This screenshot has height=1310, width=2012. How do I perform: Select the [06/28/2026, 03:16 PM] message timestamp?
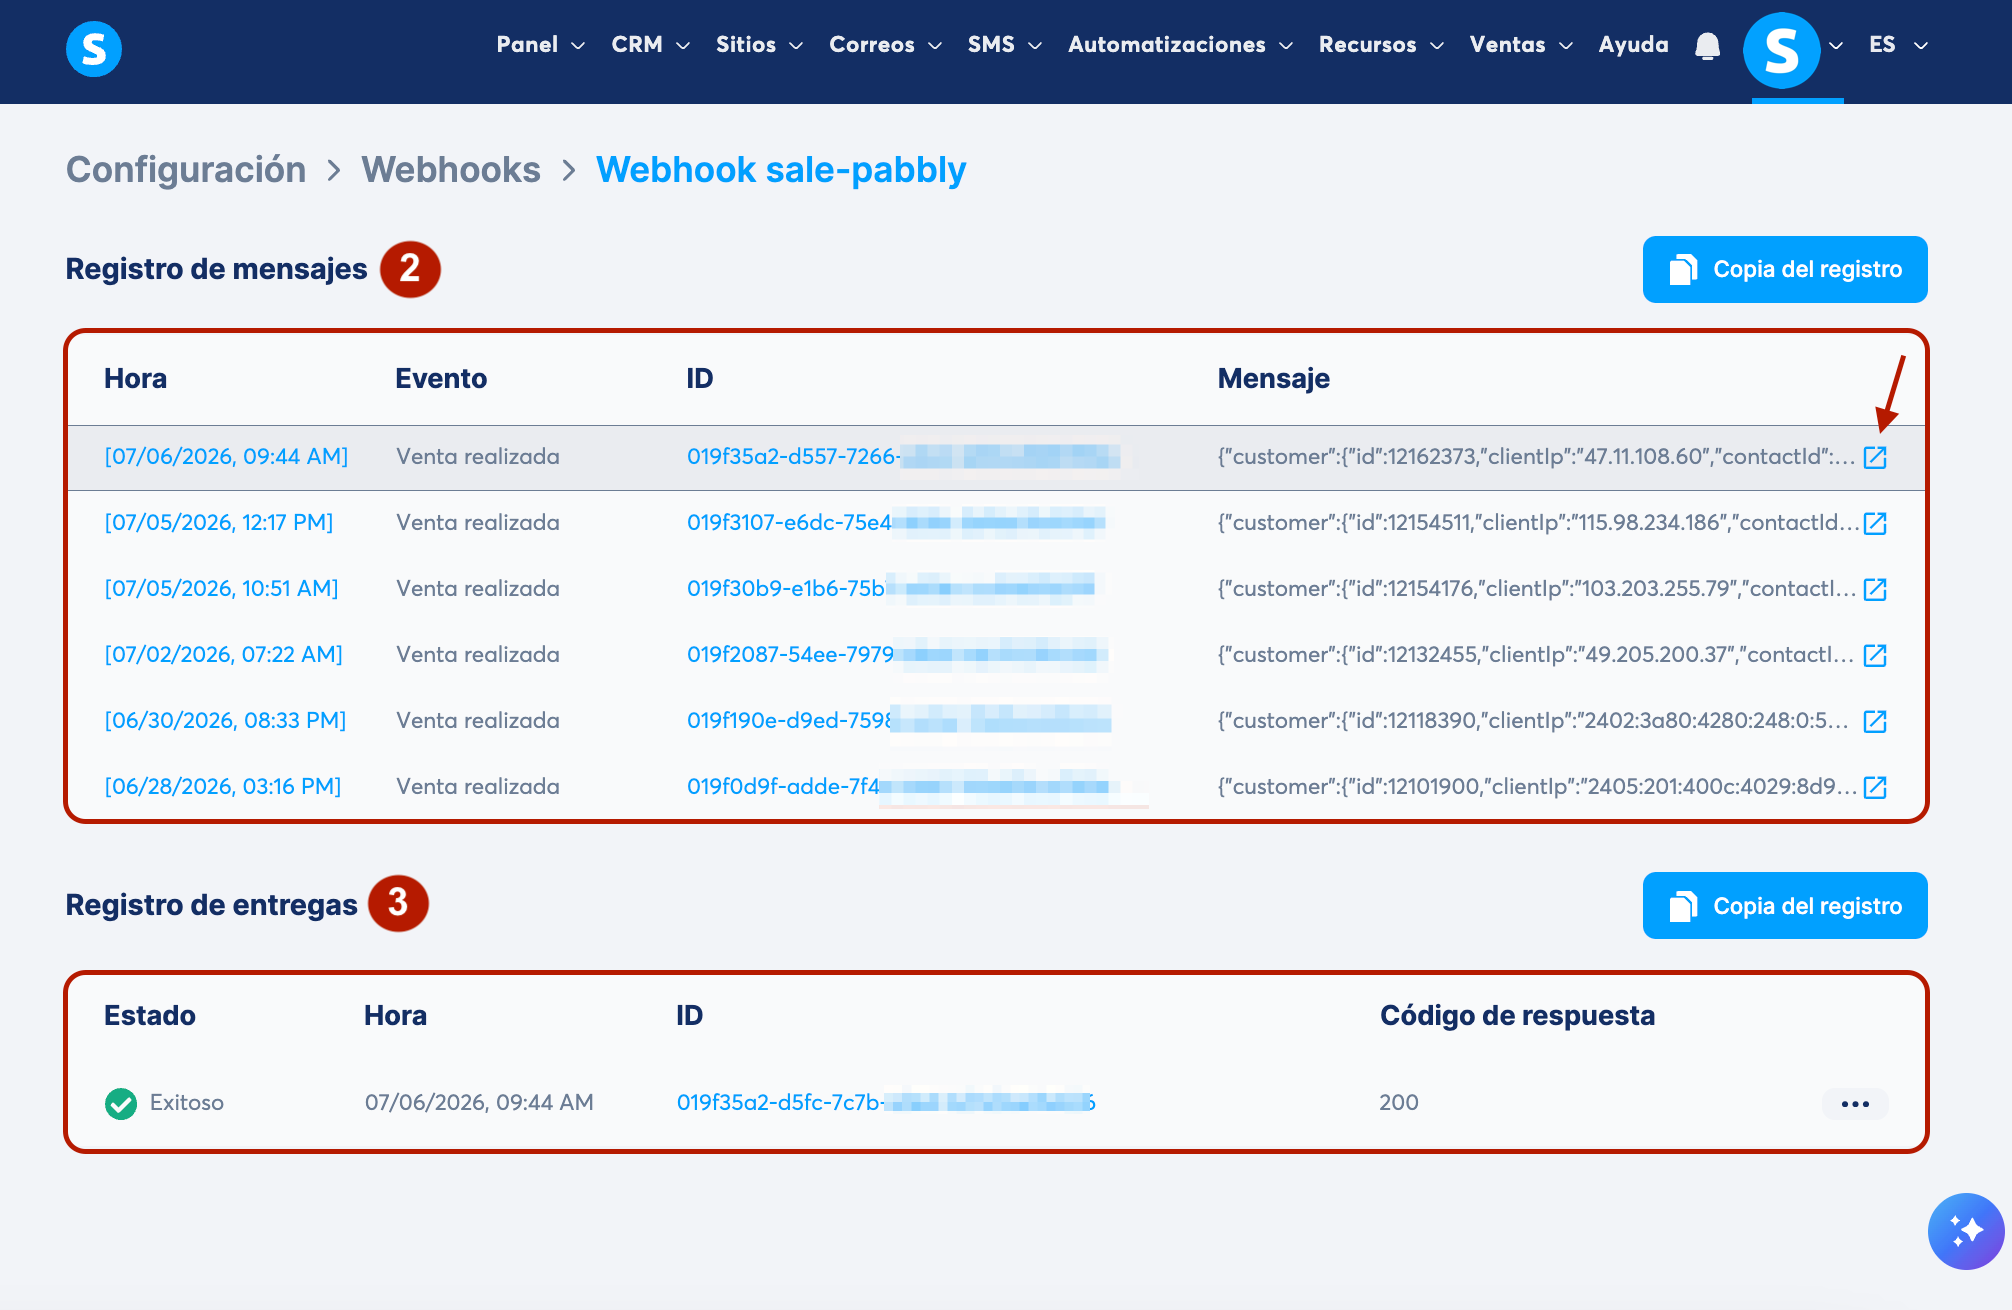coord(223,787)
